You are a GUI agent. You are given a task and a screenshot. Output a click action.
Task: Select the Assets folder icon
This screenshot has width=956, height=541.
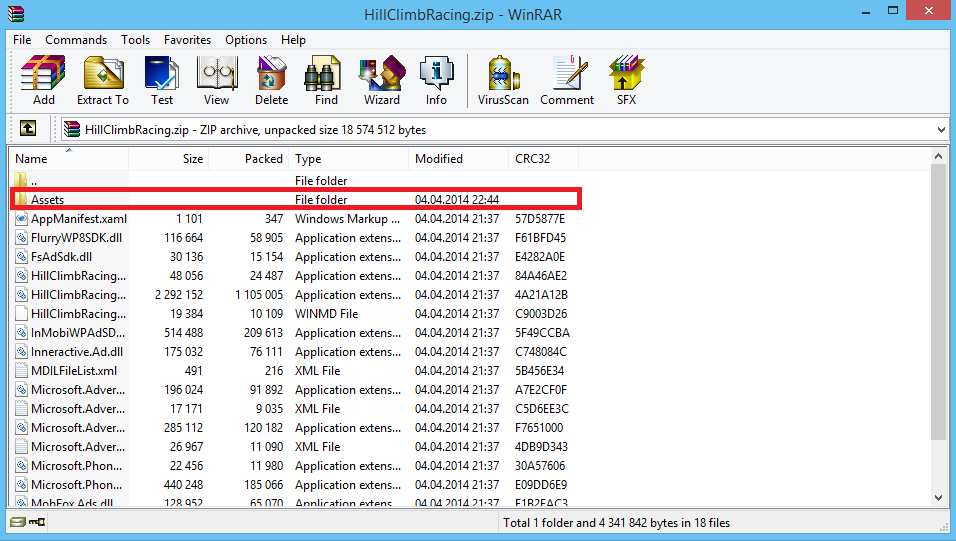(x=21, y=199)
